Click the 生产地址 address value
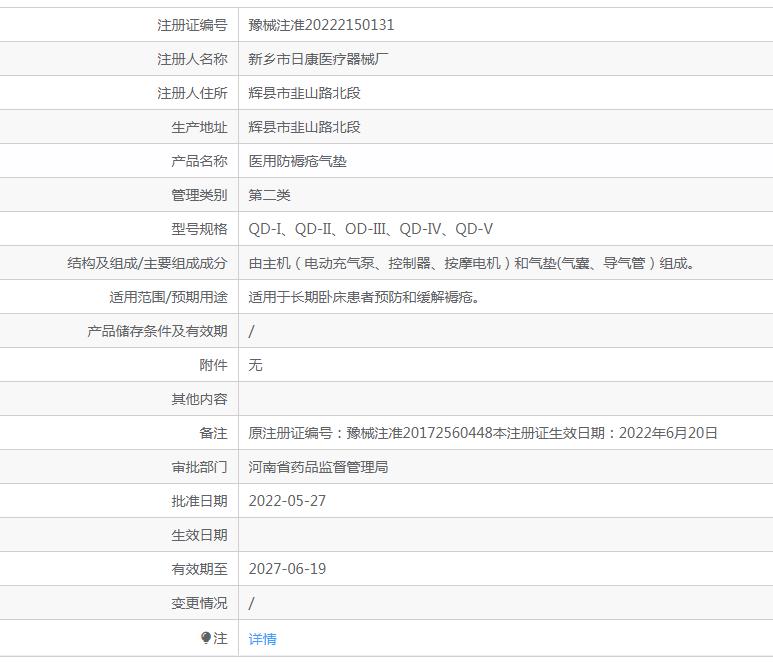 pyautogui.click(x=304, y=127)
